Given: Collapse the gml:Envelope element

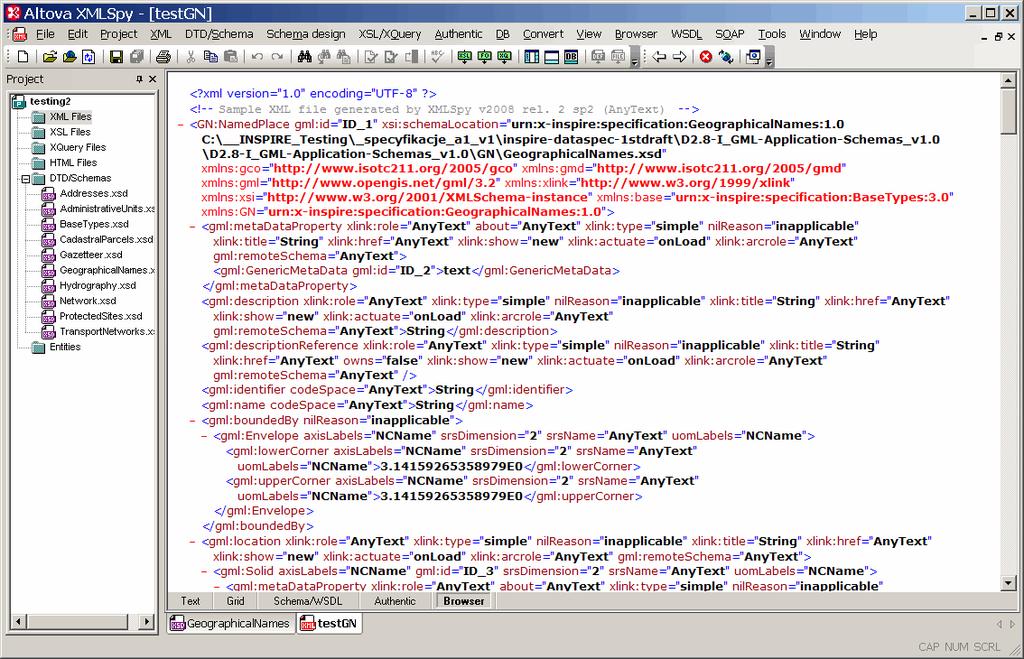Looking at the screenshot, I should (204, 436).
